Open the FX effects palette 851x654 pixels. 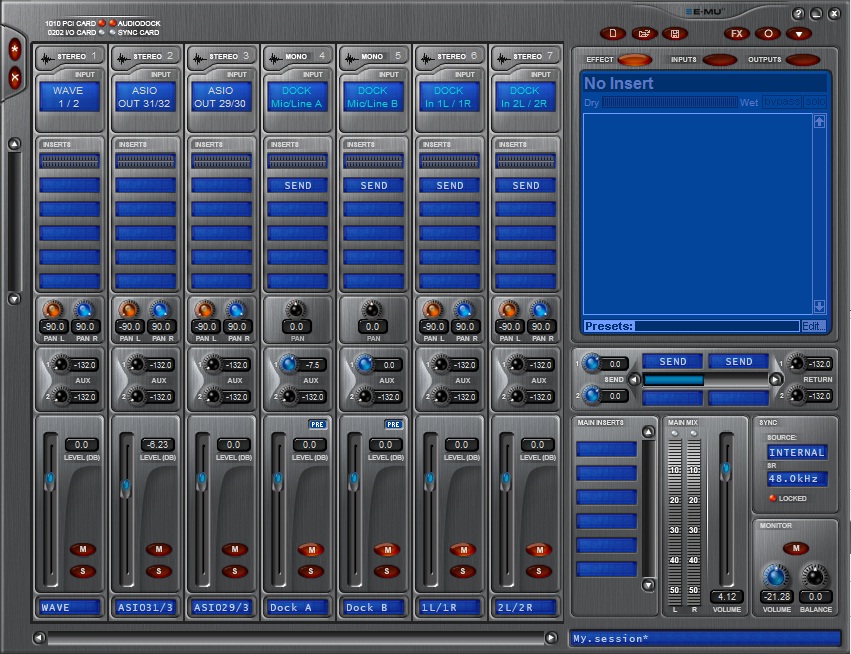pyautogui.click(x=737, y=33)
